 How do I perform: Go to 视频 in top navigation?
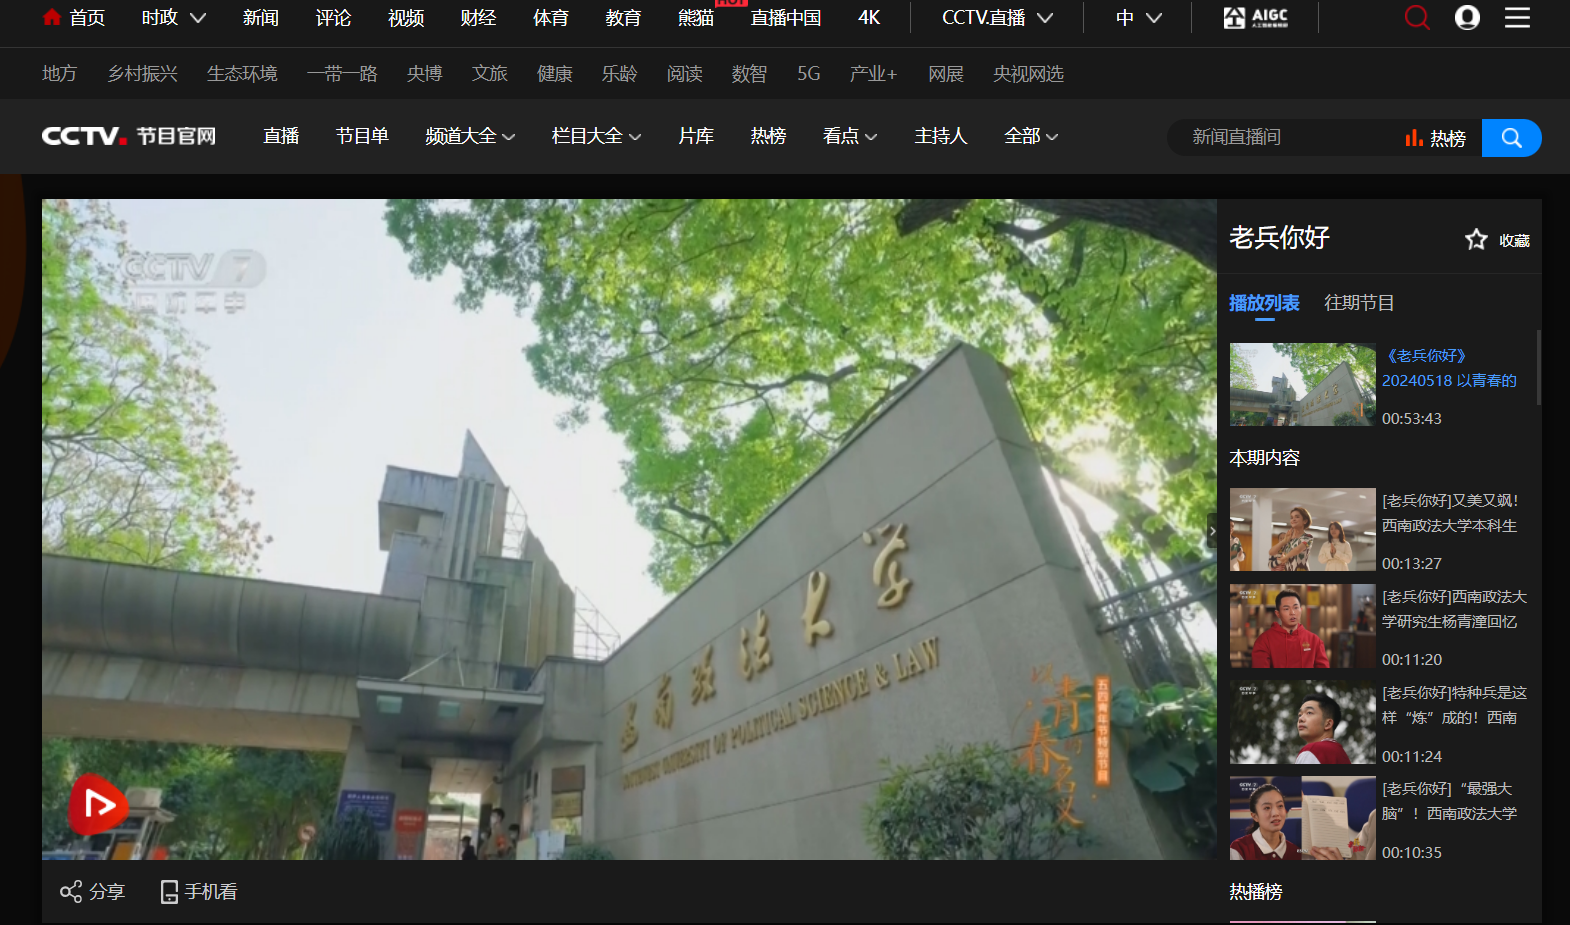click(406, 18)
